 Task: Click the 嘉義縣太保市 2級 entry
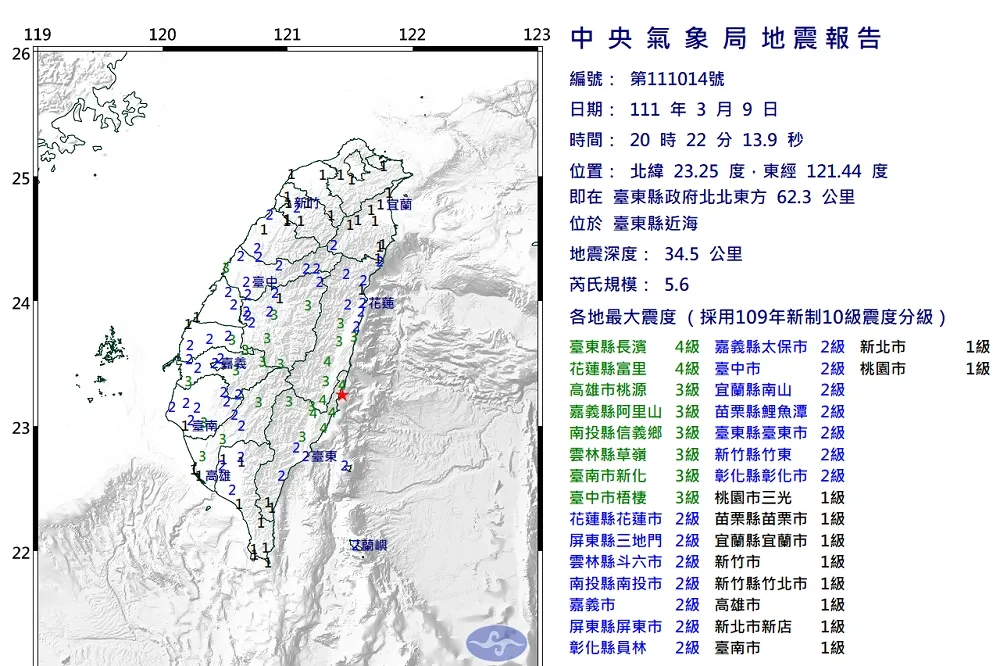coord(780,347)
